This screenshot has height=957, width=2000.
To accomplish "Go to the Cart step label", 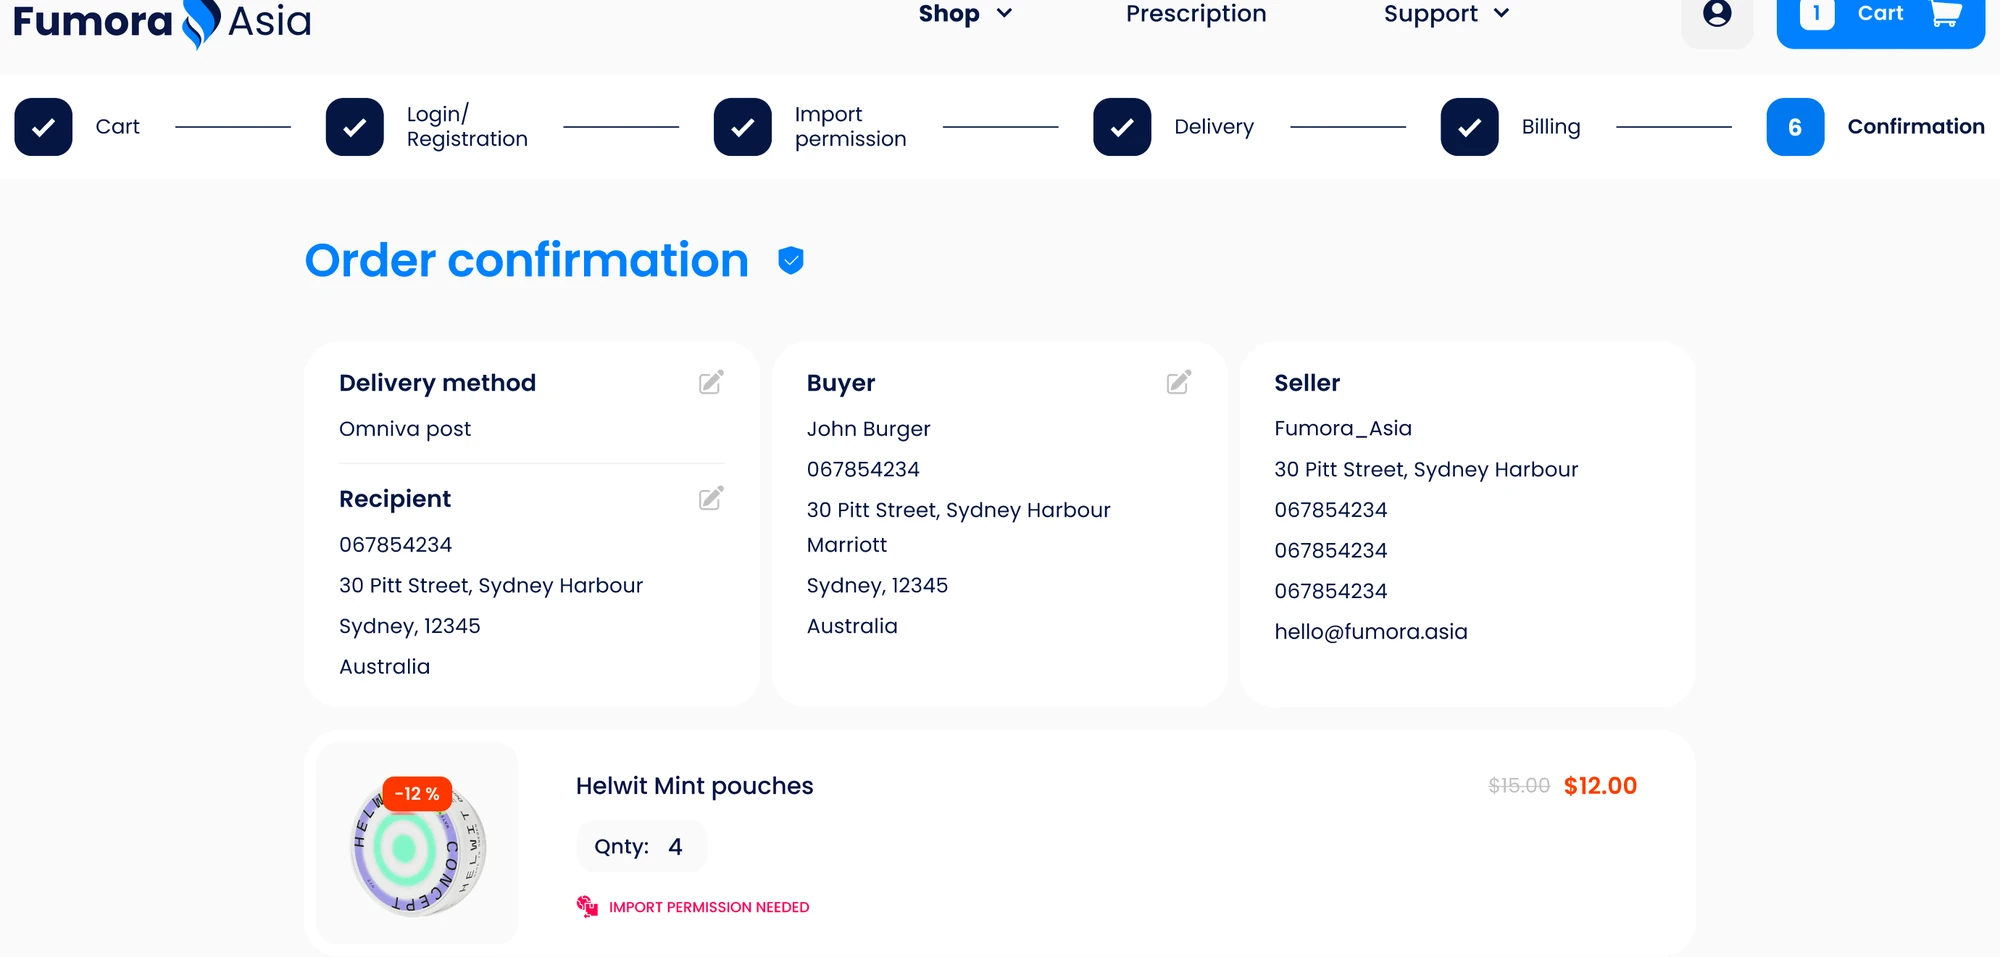I will pos(118,127).
